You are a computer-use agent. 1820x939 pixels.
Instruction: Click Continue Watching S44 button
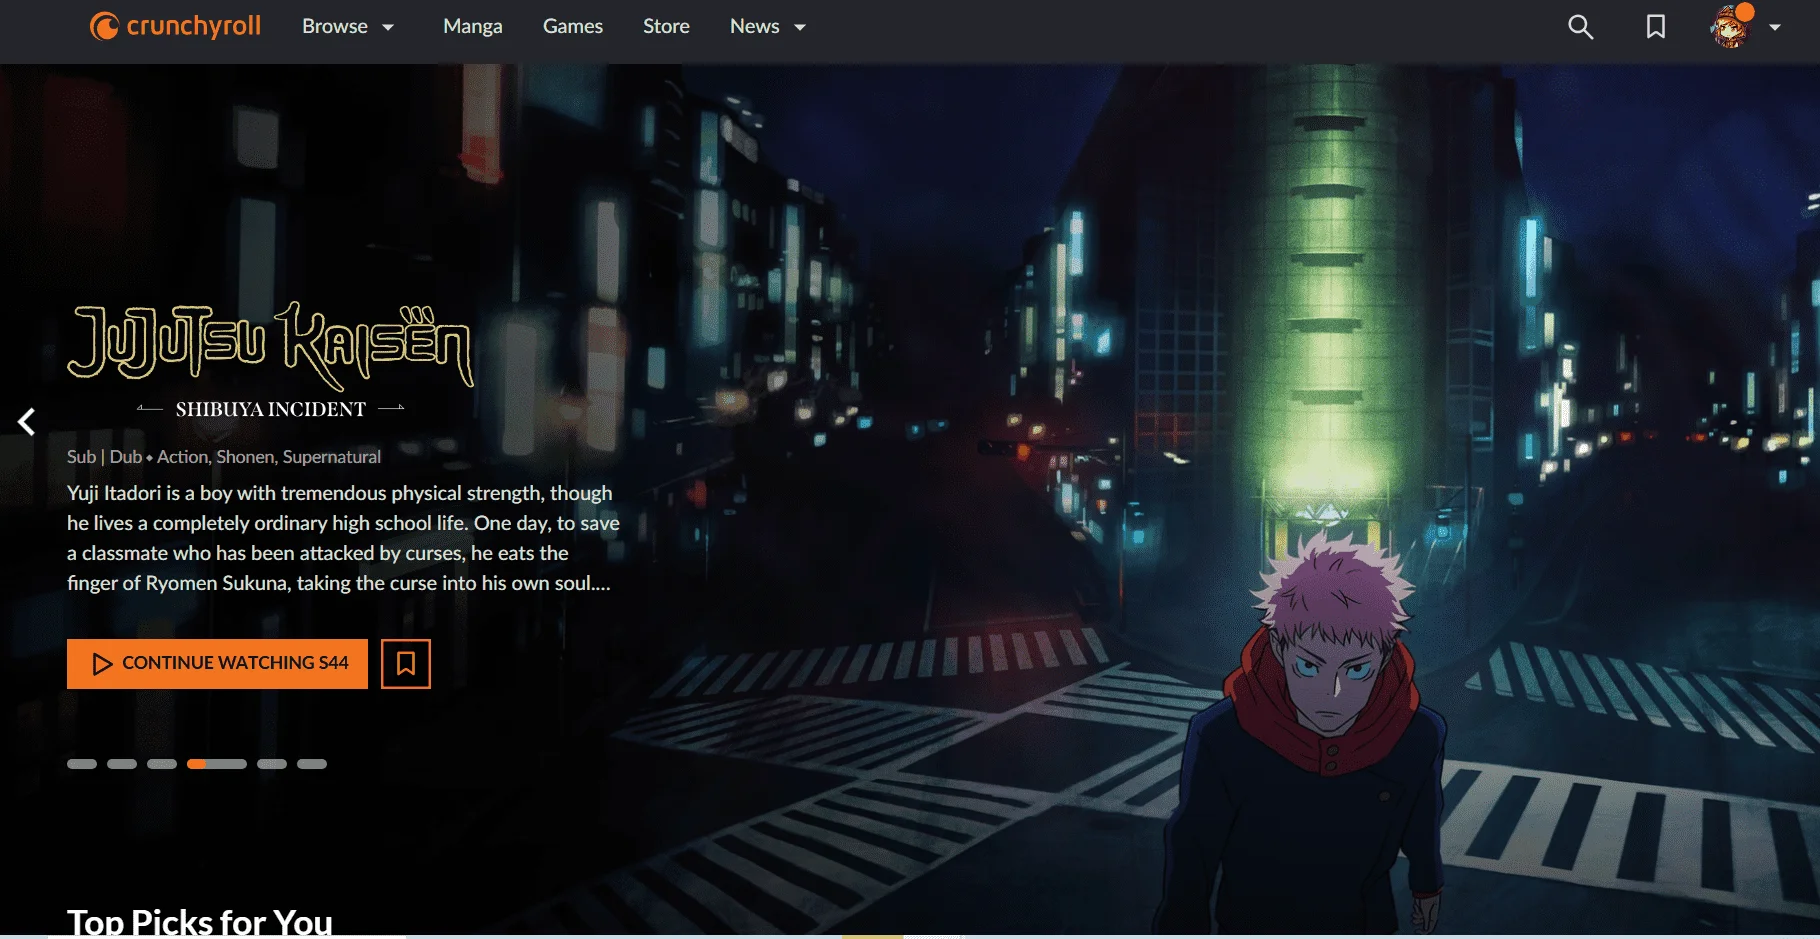(x=217, y=664)
